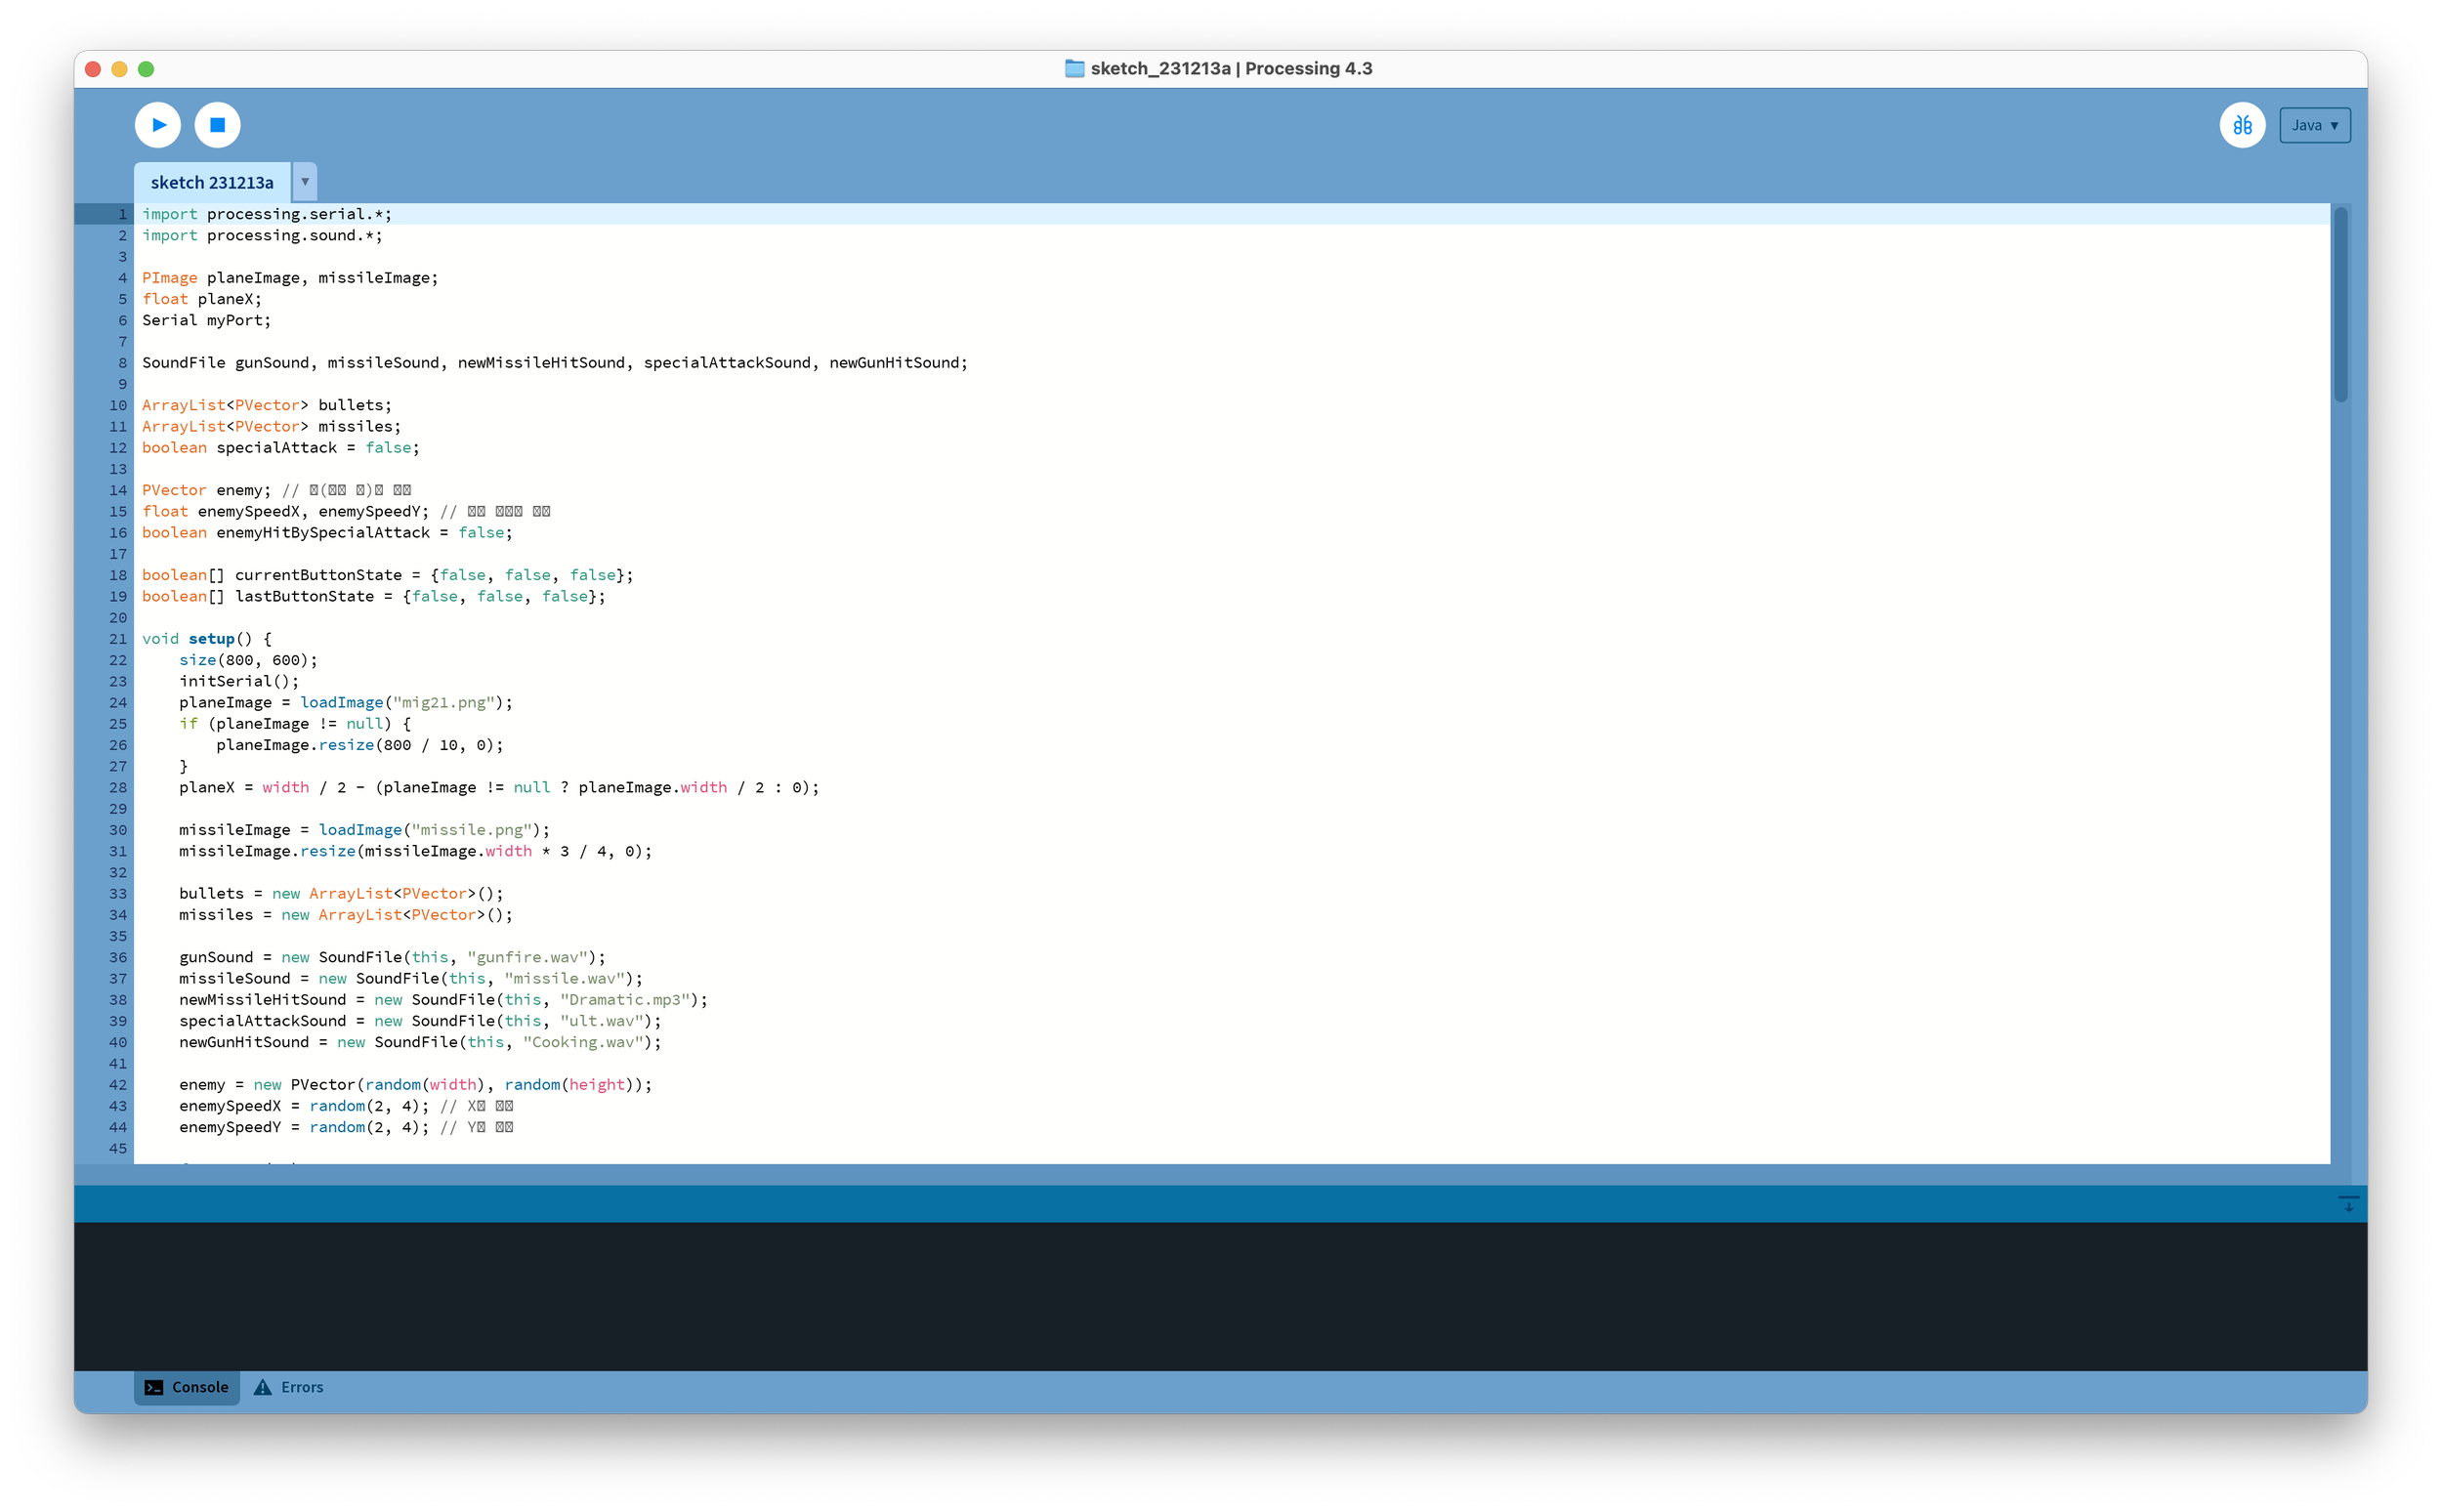The height and width of the screenshot is (1512, 2442).
Task: Click the terminal icon beside Console
Action: [154, 1387]
